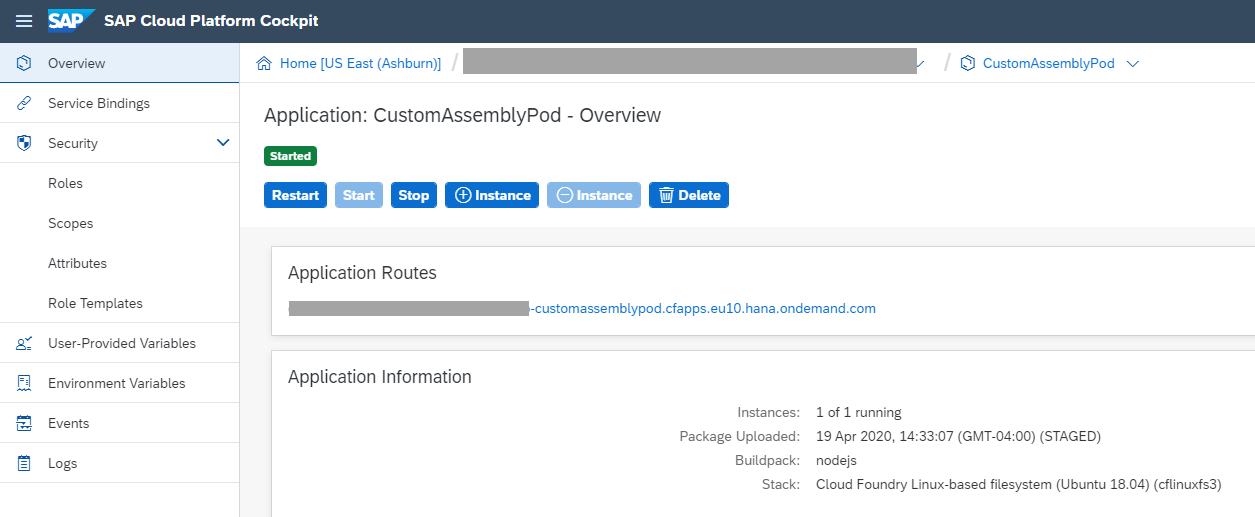This screenshot has width=1255, height=517.
Task: Open the CustomAssemblyPod breadcrumb dropdown
Action: (1133, 63)
